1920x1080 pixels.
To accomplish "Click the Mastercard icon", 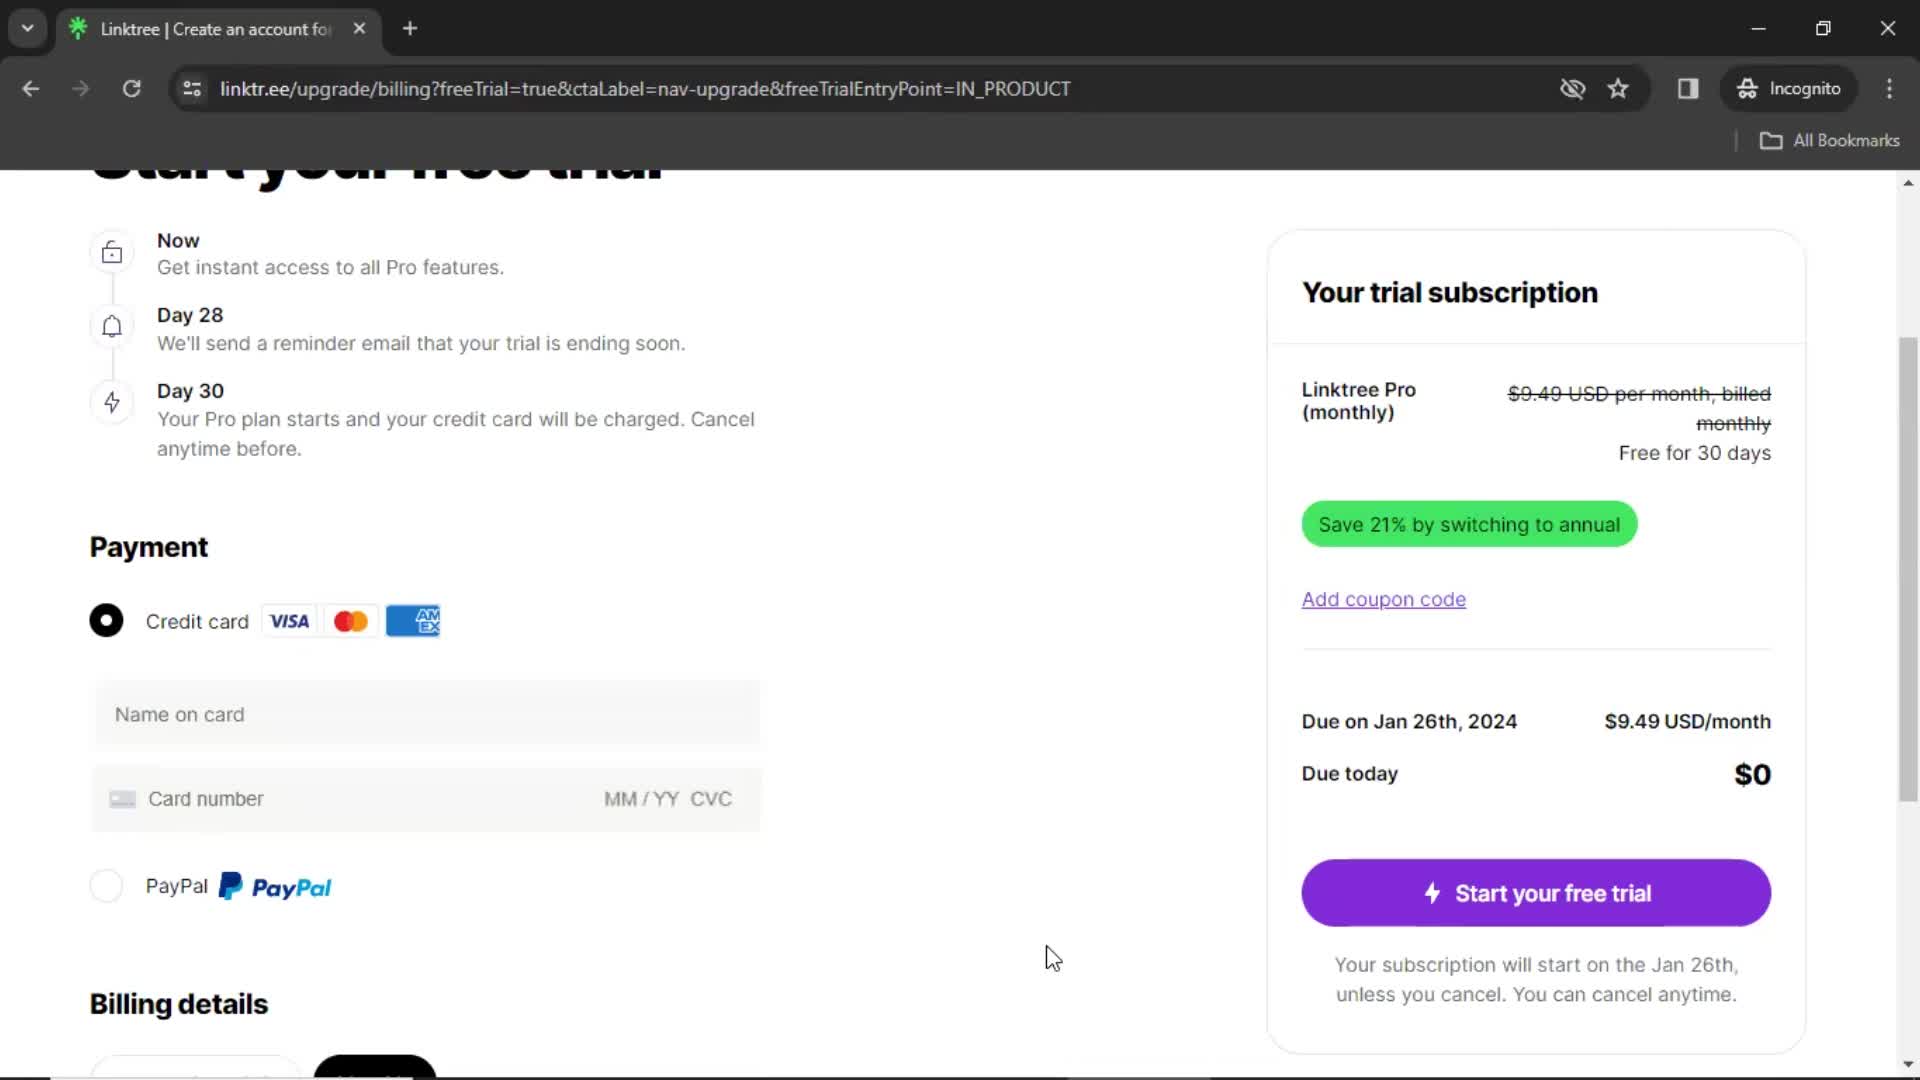I will (351, 621).
